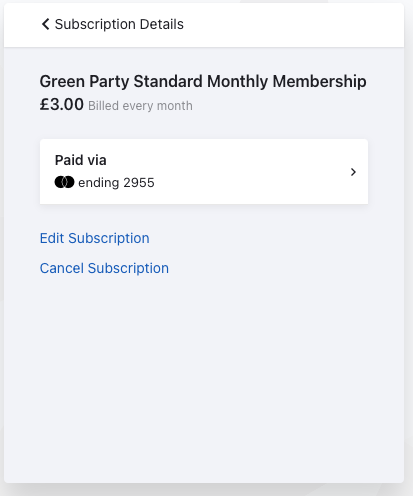This screenshot has width=413, height=496.
Task: Open payment method via right chevron
Action: tap(353, 172)
